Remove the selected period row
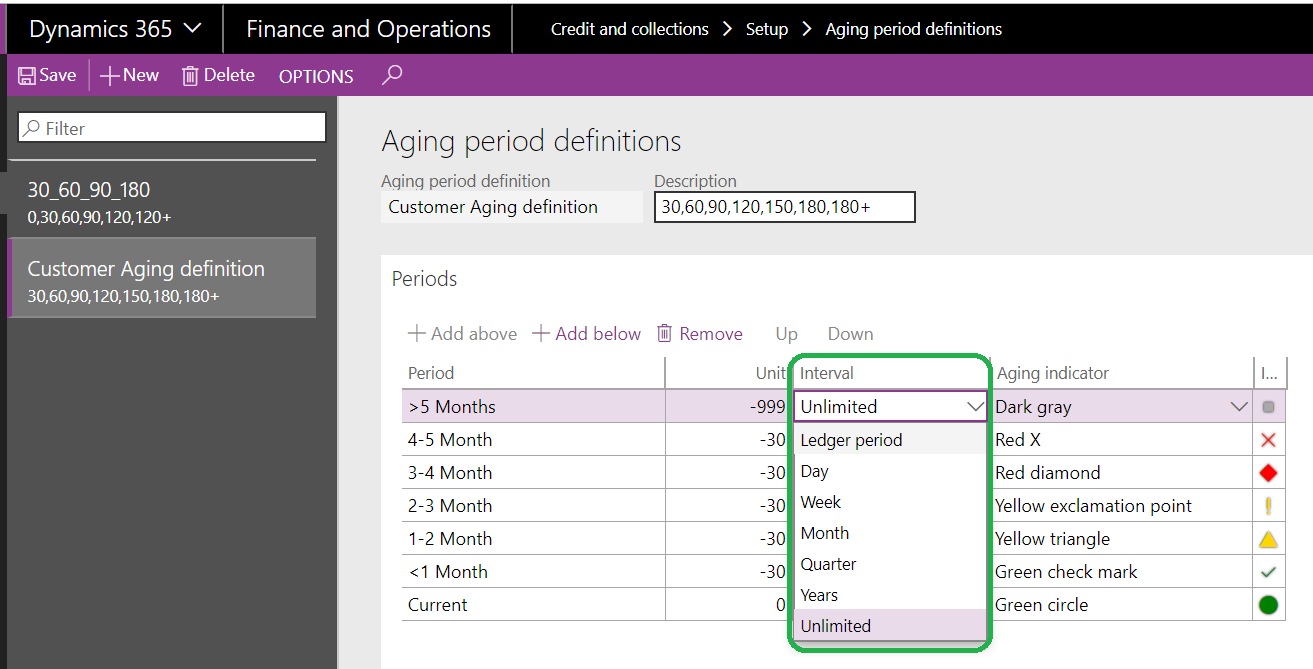Viewport: 1313px width, 669px height. pos(699,334)
